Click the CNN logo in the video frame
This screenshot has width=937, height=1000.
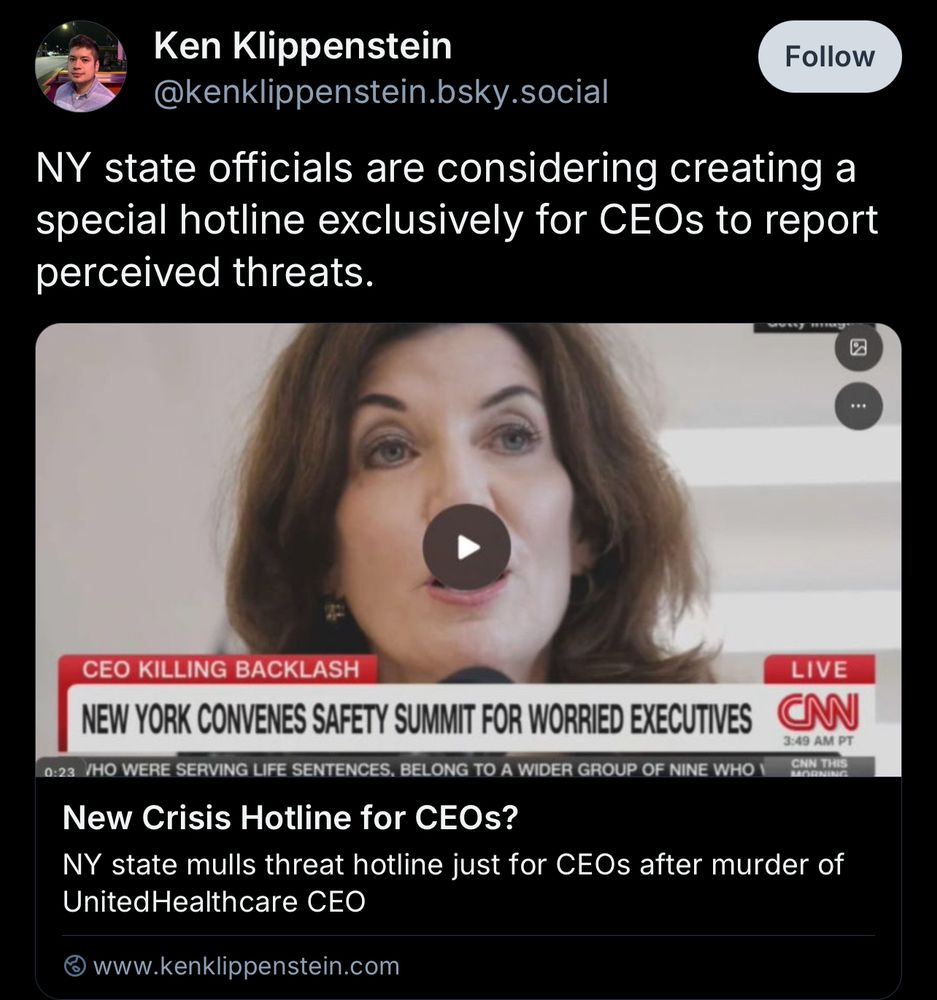click(820, 710)
